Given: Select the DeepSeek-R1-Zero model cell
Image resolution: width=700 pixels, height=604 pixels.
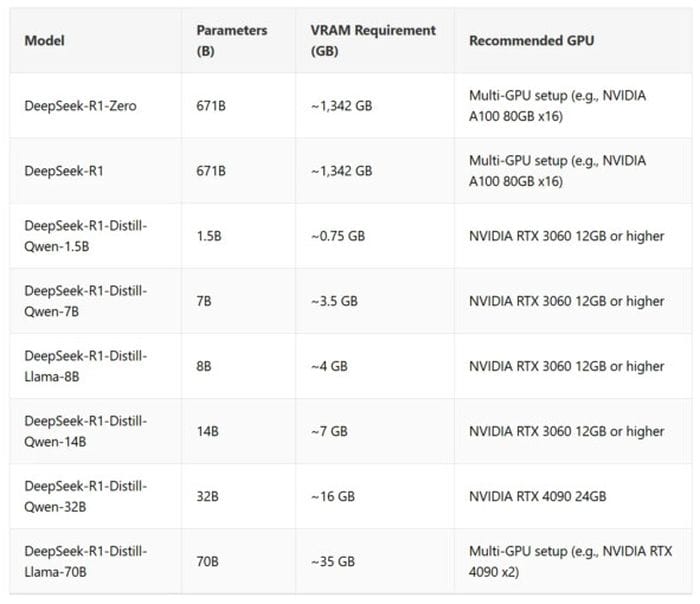Looking at the screenshot, I should pos(80,106).
